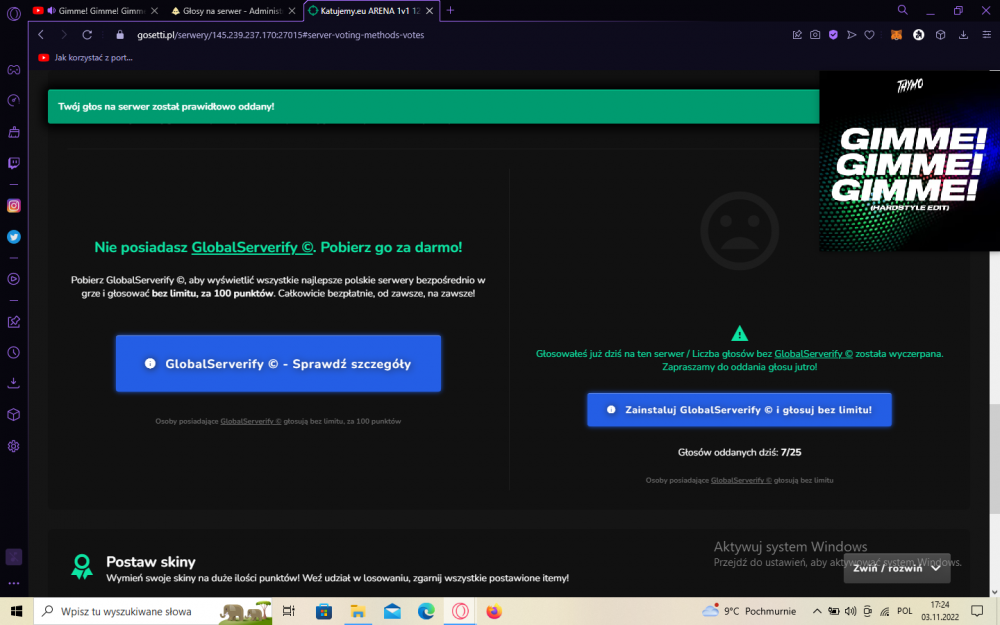Image resolution: width=1000 pixels, height=625 pixels.
Task: Open GX Corner gamepad icon in sidebar
Action: click(x=13, y=70)
